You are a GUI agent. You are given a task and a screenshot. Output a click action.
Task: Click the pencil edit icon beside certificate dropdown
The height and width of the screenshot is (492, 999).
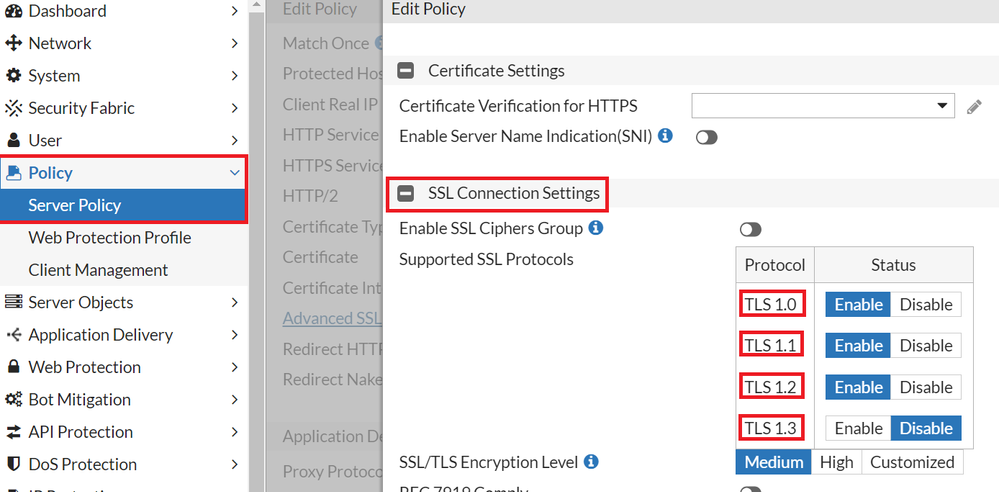(x=974, y=106)
